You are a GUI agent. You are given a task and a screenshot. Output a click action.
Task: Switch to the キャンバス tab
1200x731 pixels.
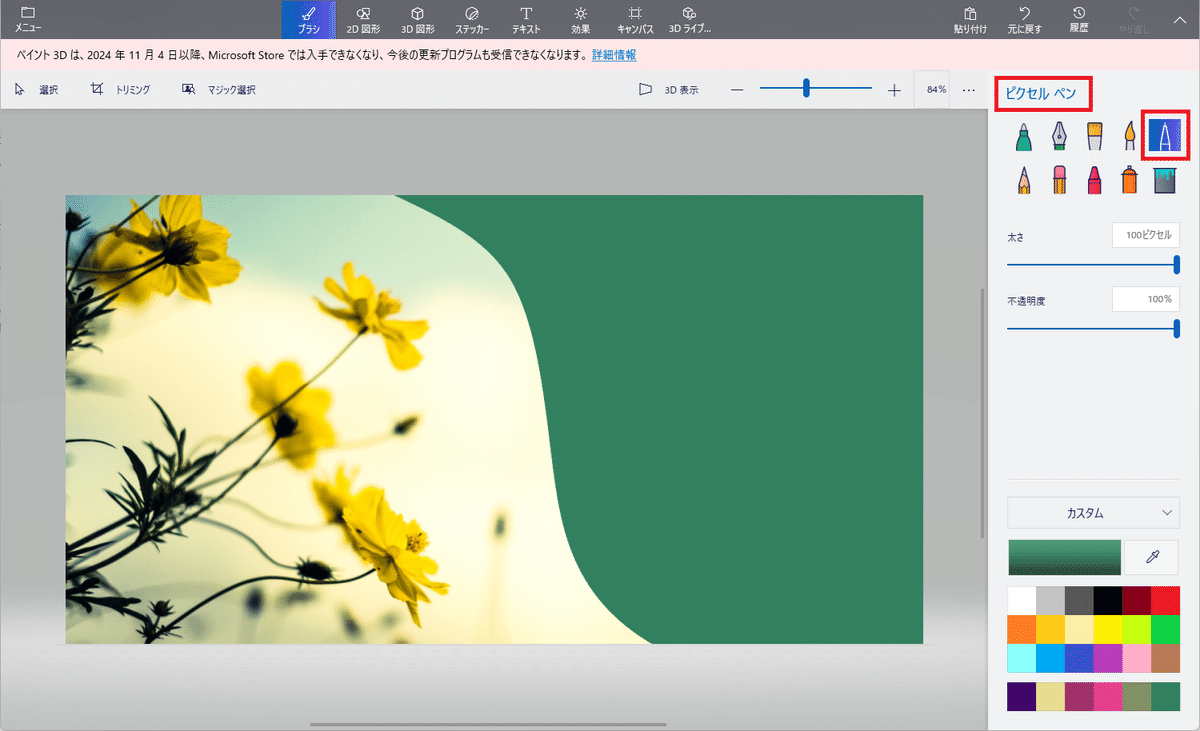click(x=635, y=19)
